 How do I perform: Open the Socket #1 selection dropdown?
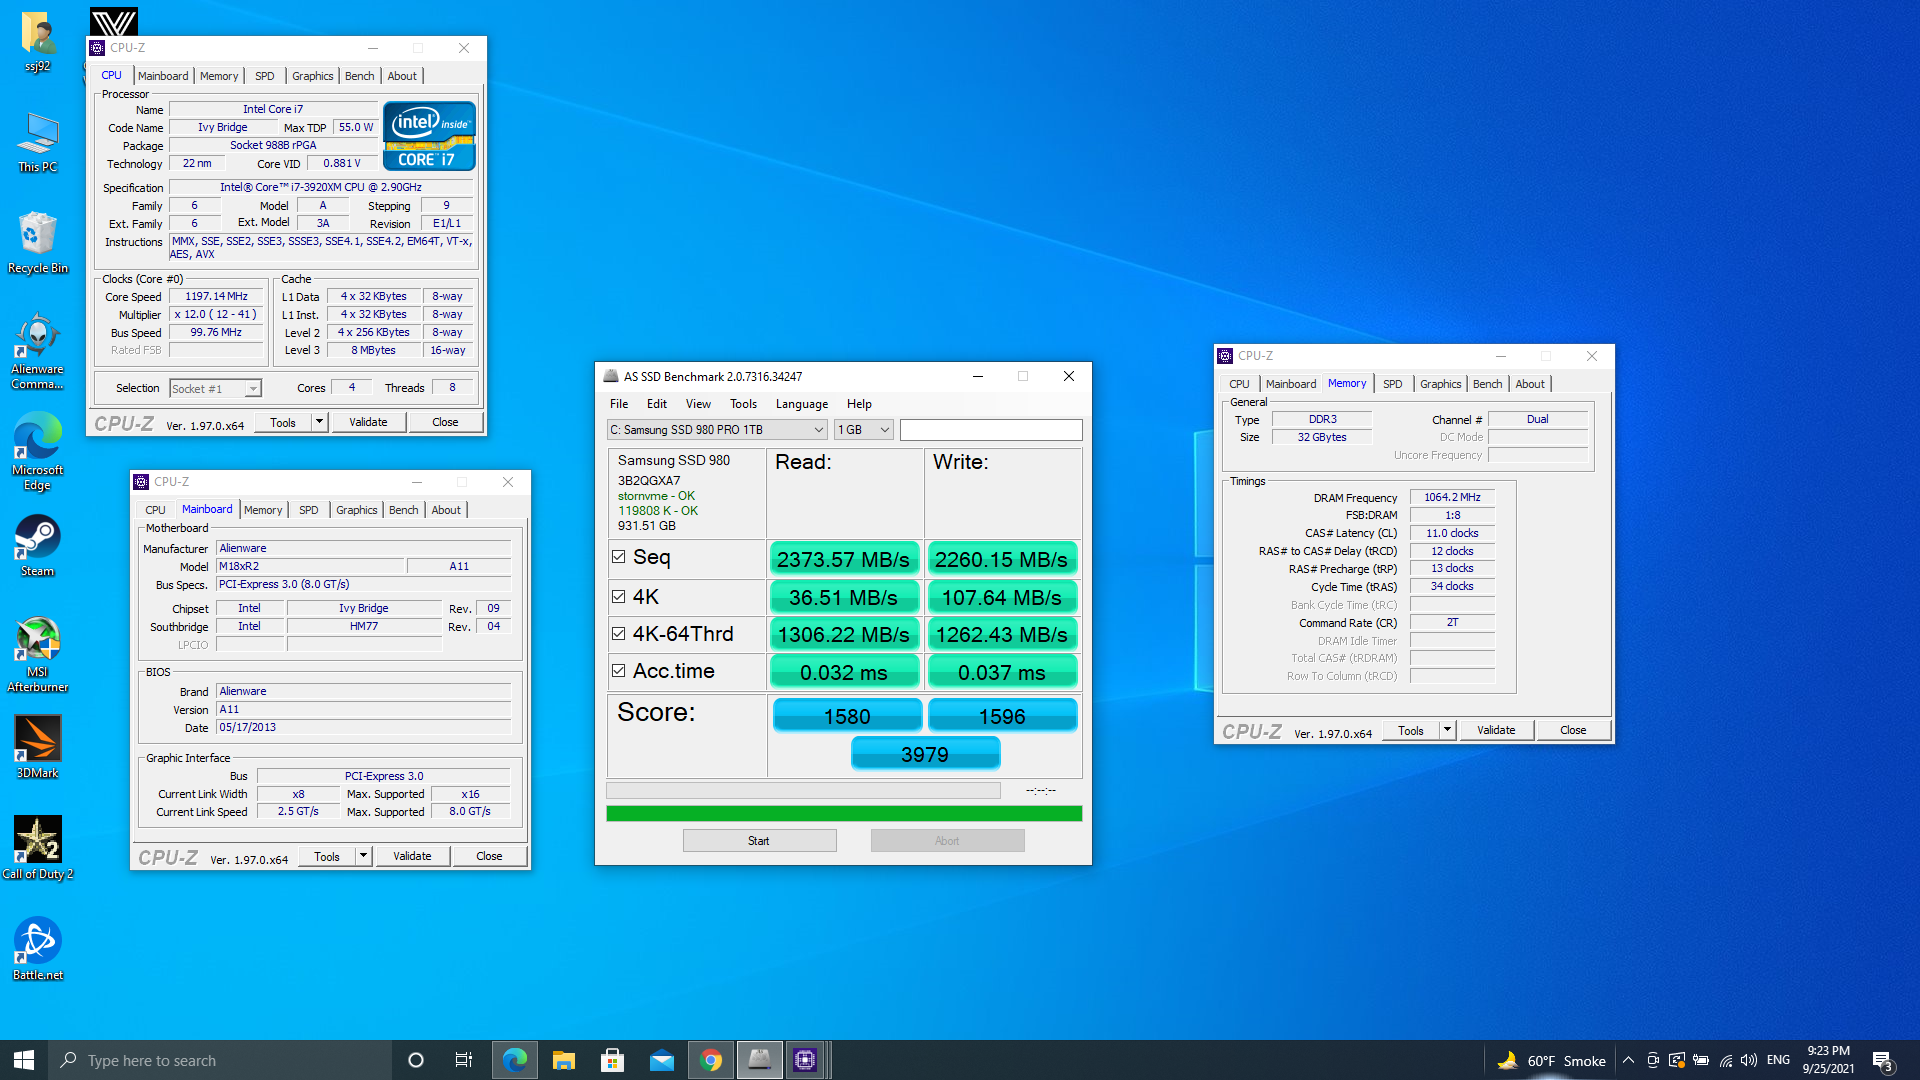point(215,389)
